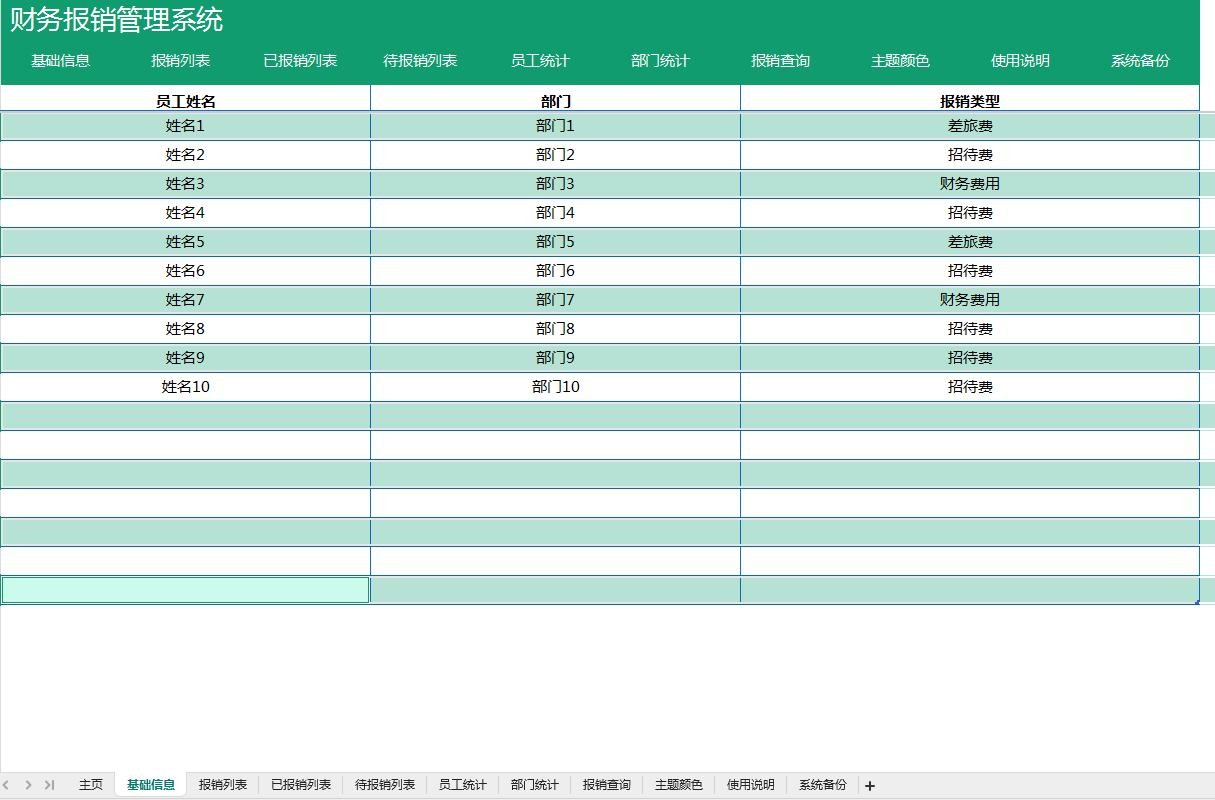
Task: Open 报销查询 from the top navigation
Action: coord(780,61)
